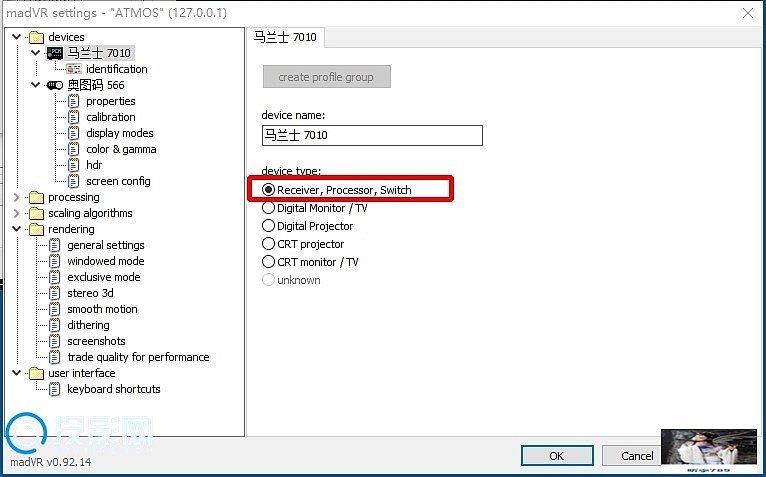Click the smooth motion page icon
Image resolution: width=766 pixels, height=477 pixels.
55,309
